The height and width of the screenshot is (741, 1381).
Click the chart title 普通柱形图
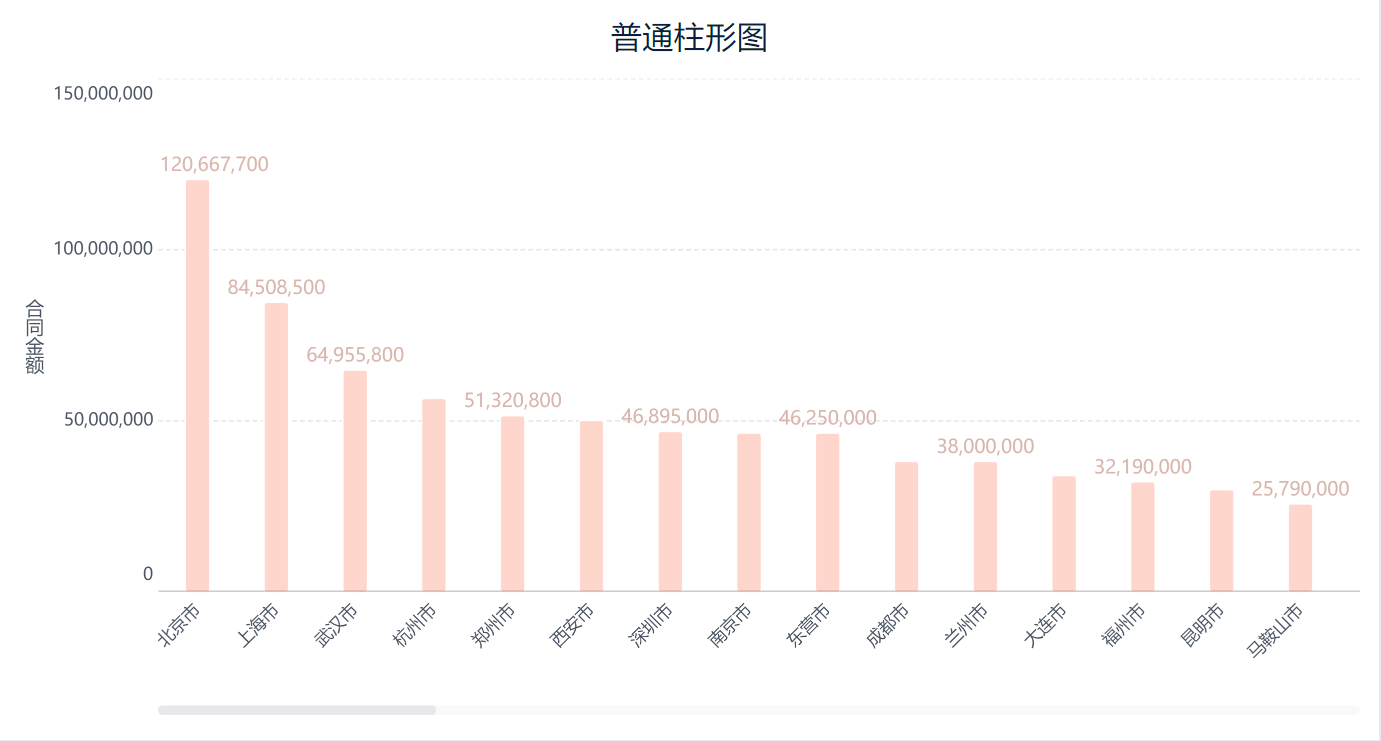pos(689,38)
